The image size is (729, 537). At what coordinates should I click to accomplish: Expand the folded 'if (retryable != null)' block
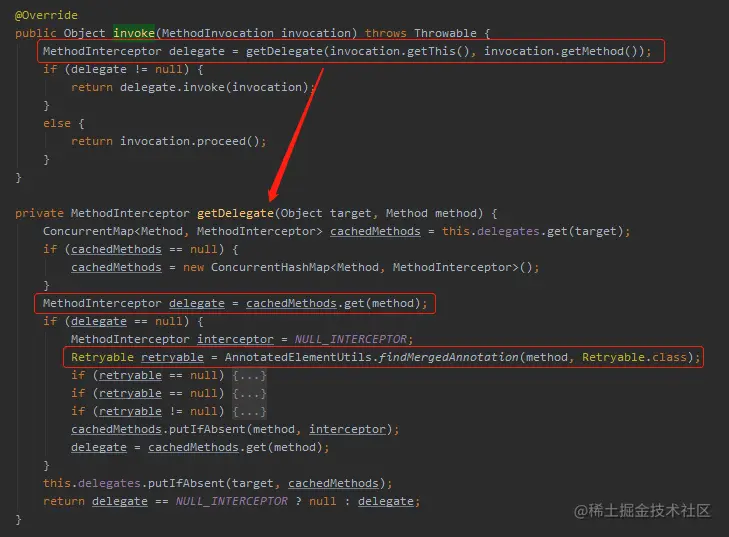(249, 411)
